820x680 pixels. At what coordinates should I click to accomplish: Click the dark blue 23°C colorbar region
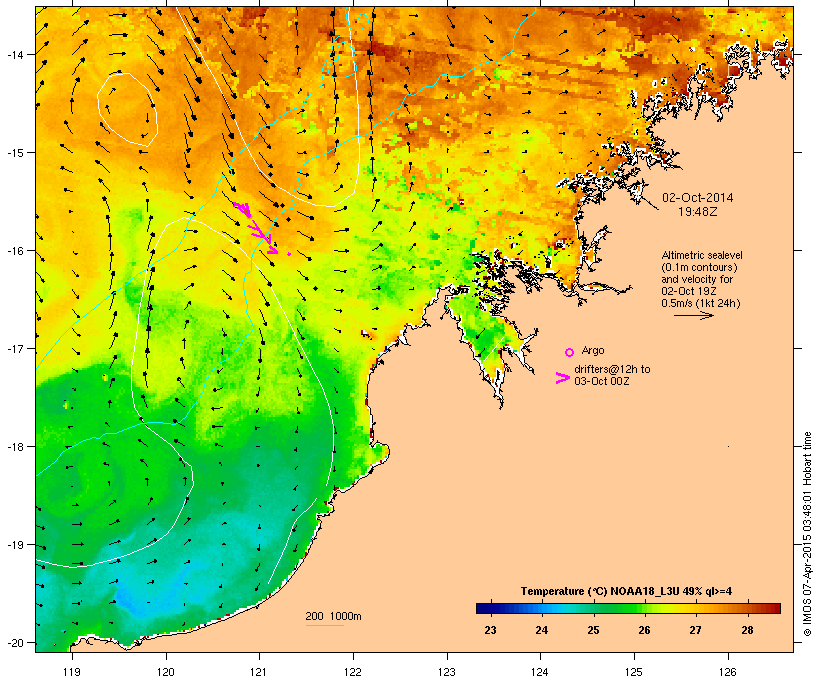(490, 608)
